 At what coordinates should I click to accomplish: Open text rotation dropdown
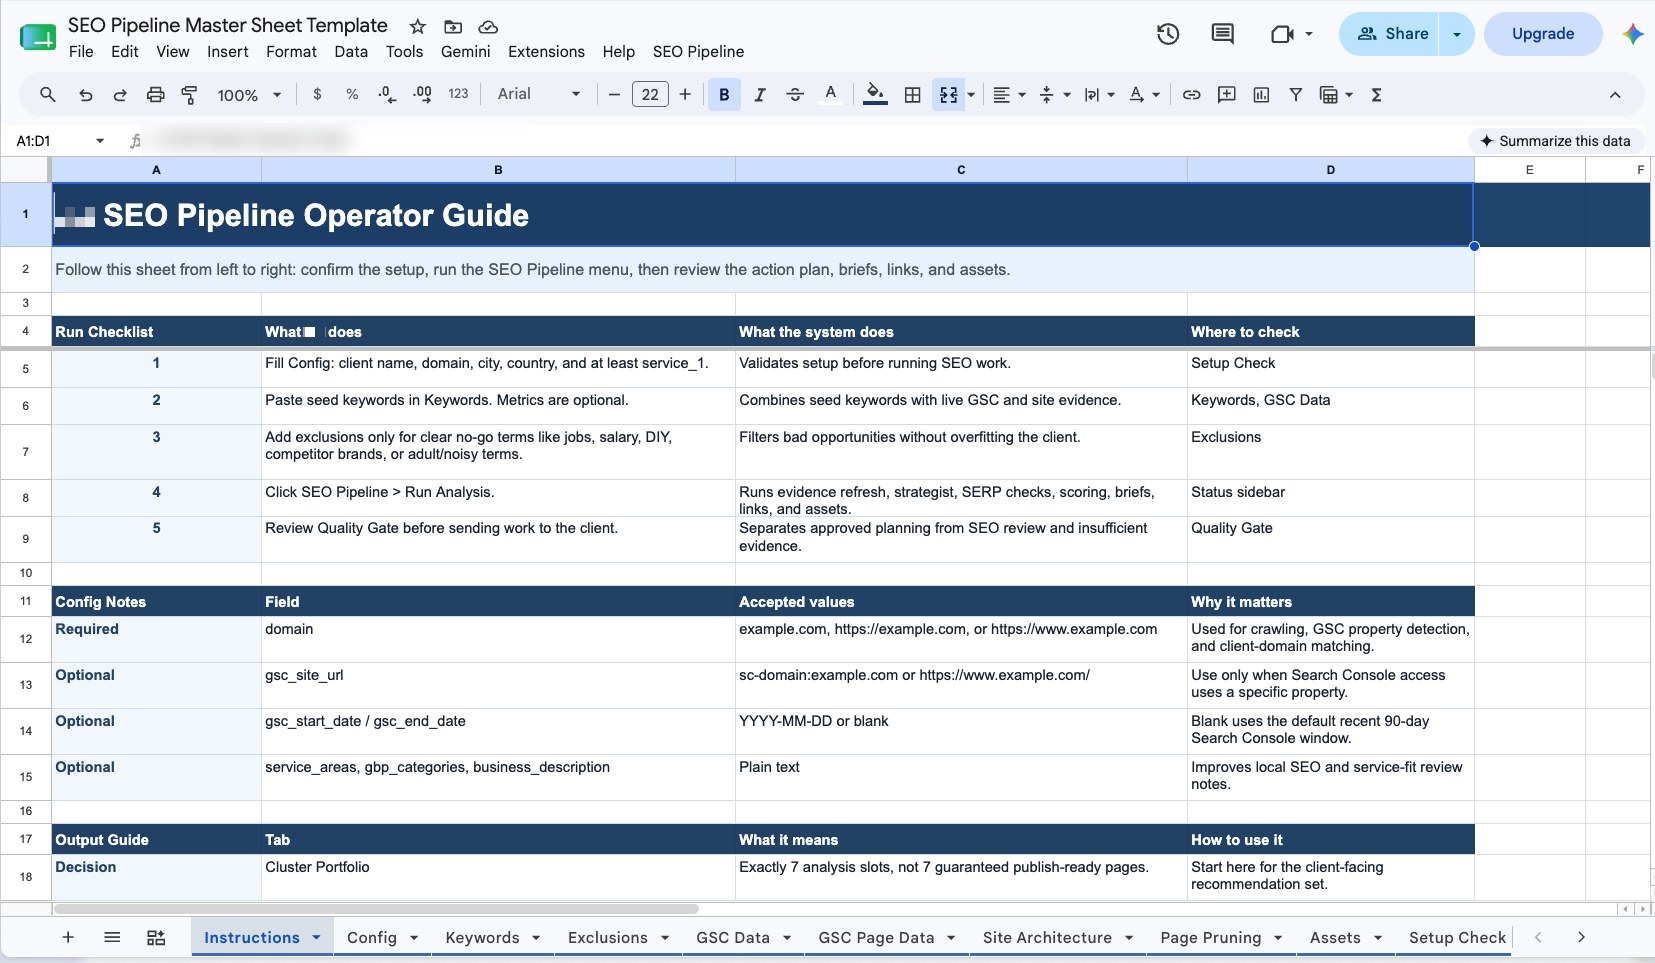pos(1144,95)
